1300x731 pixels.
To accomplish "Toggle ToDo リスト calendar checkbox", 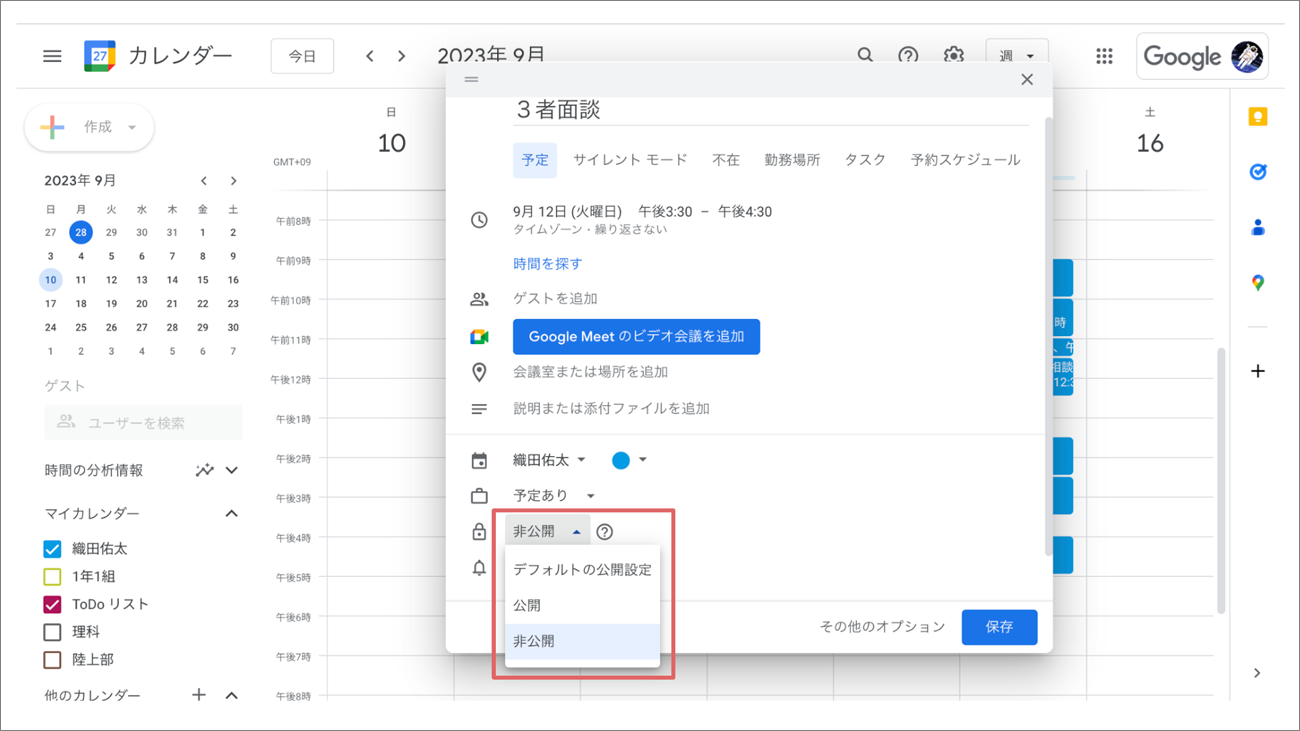I will click(x=53, y=604).
